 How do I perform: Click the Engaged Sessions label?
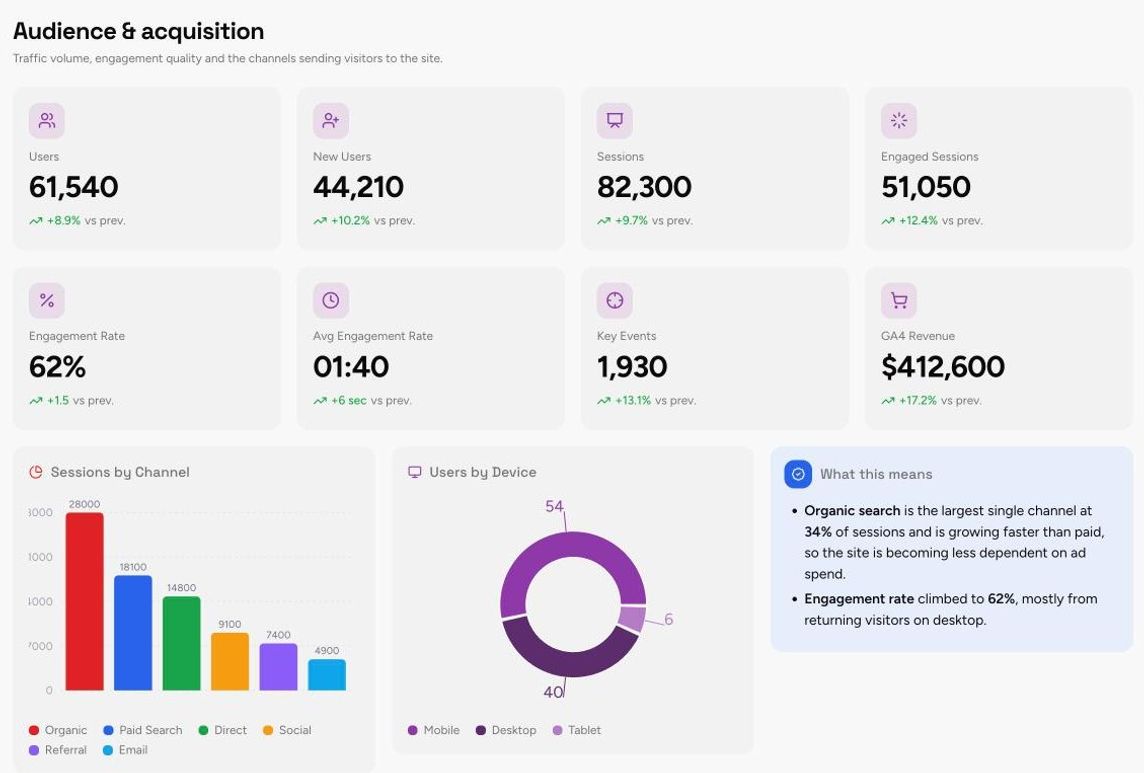click(930, 157)
